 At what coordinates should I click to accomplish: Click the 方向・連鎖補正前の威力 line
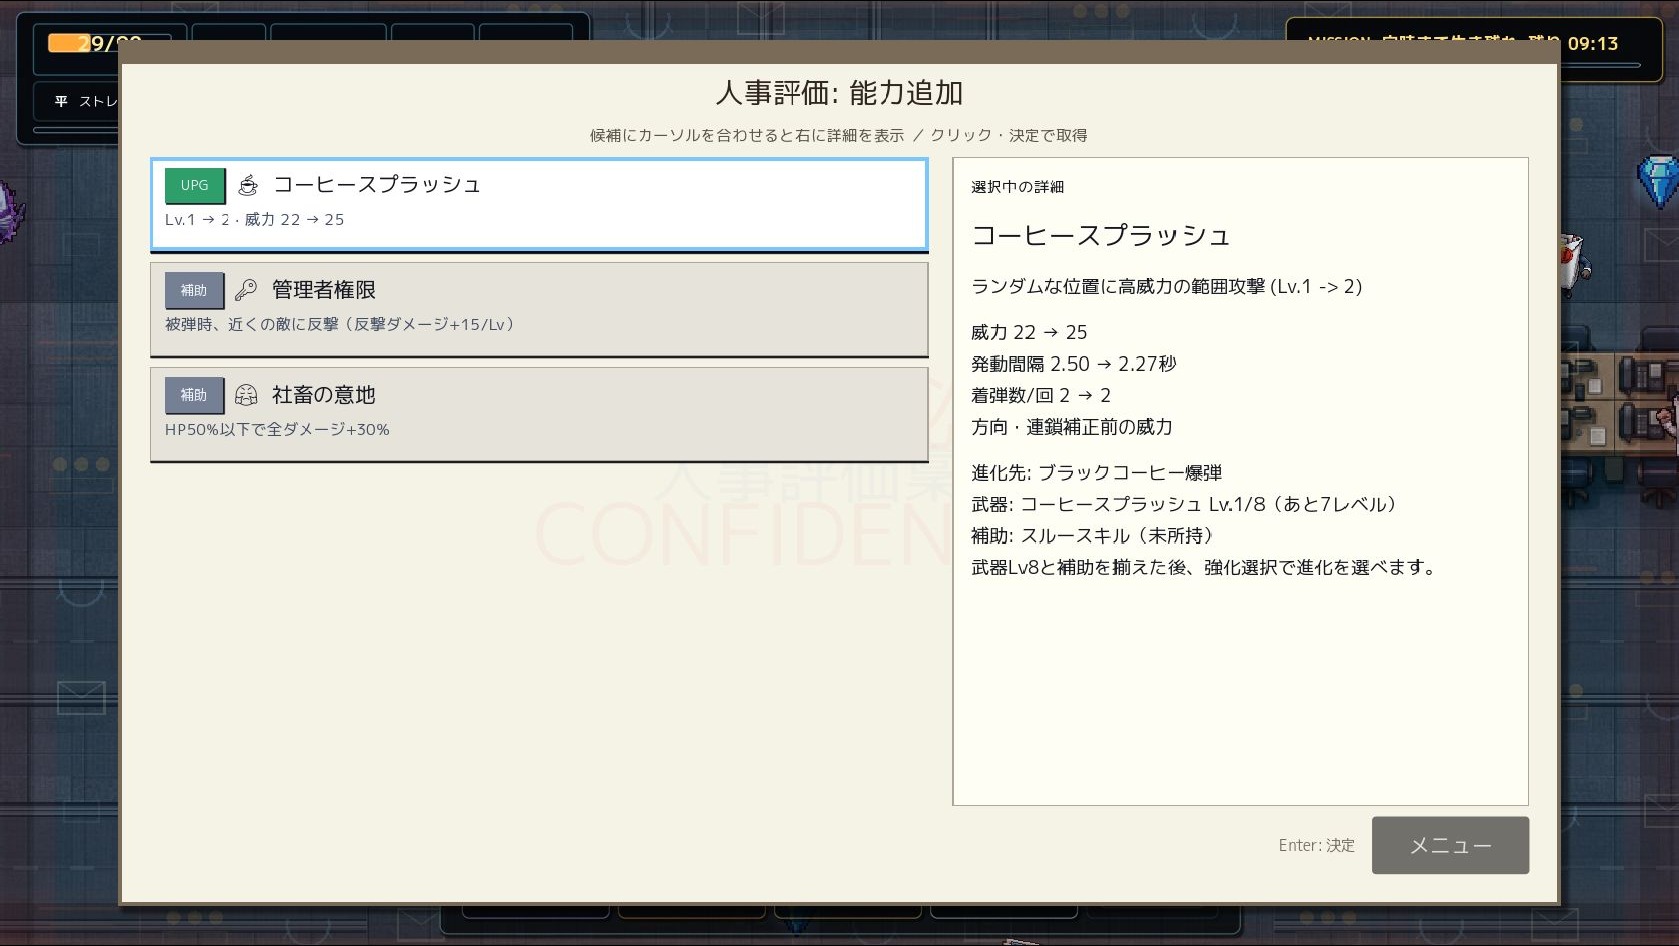click(x=1071, y=427)
